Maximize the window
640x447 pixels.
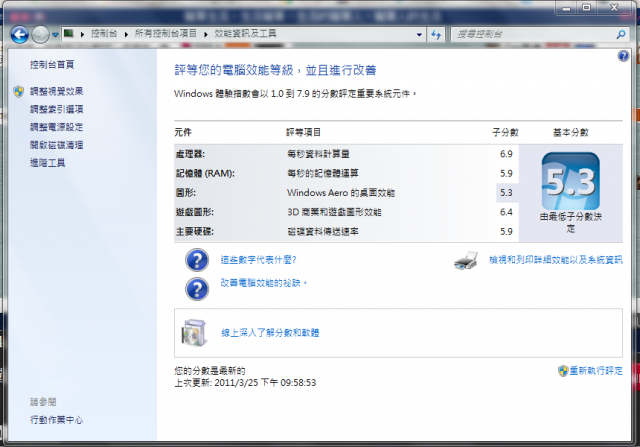click(587, 8)
